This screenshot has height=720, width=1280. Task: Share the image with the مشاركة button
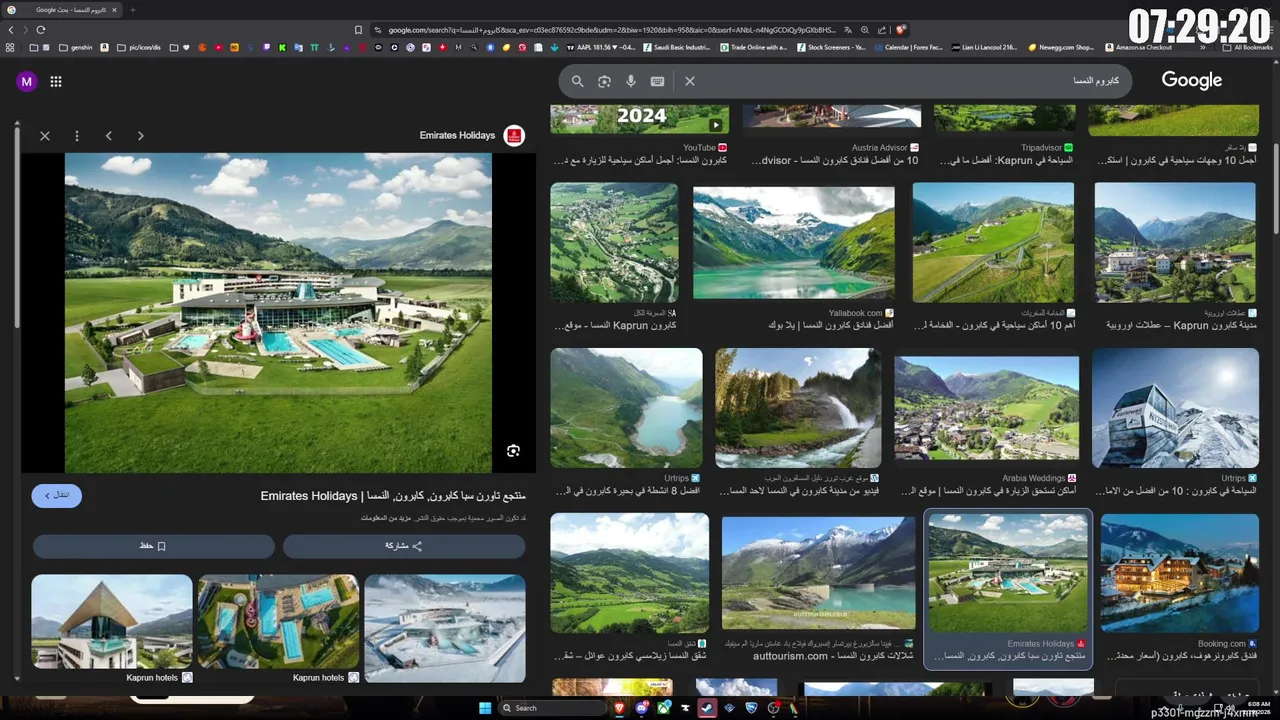[x=404, y=546]
